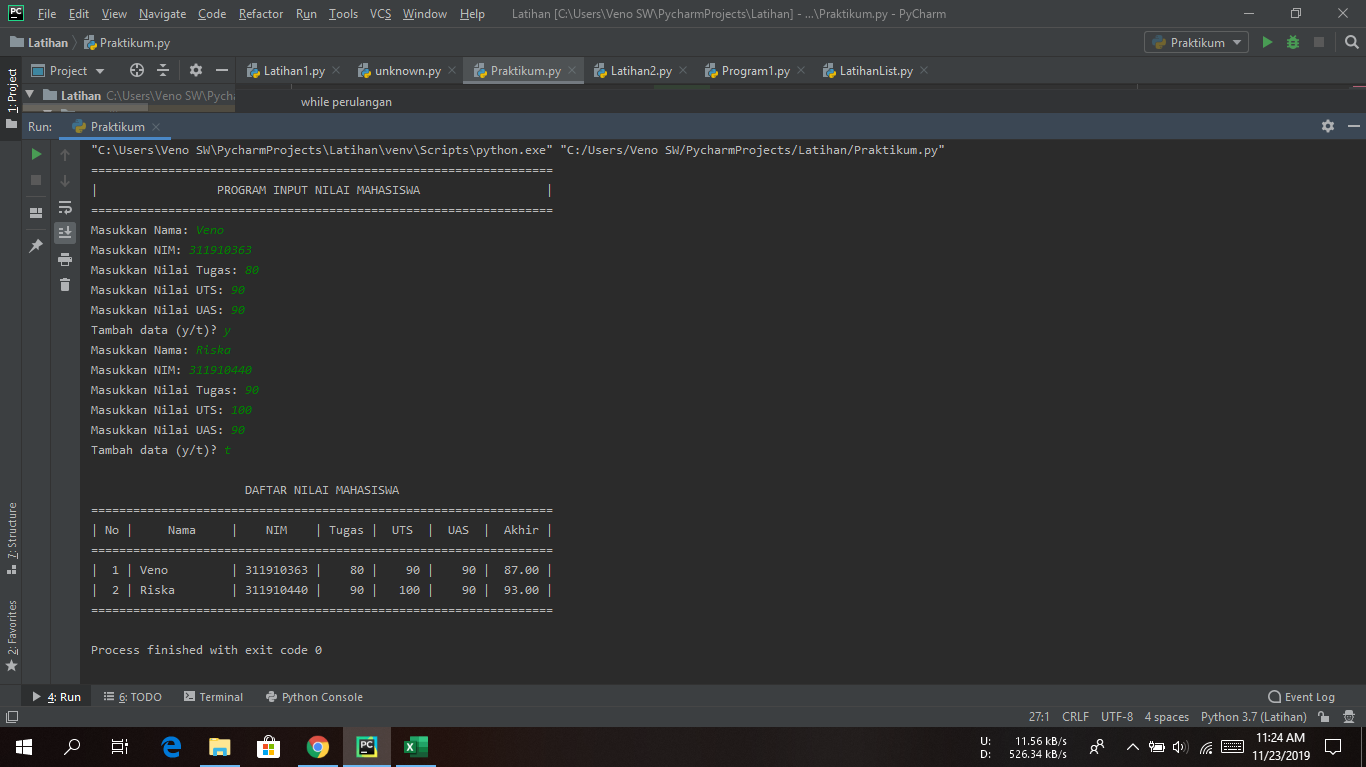This screenshot has height=767, width=1366.
Task: Jump up the stack trace with the up arrow
Action: pos(65,155)
